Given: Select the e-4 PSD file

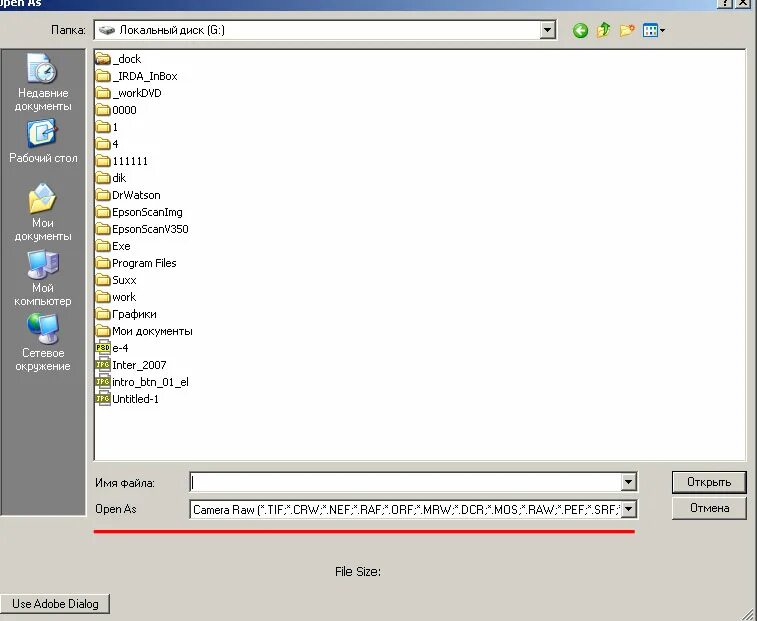Looking at the screenshot, I should pos(112,348).
